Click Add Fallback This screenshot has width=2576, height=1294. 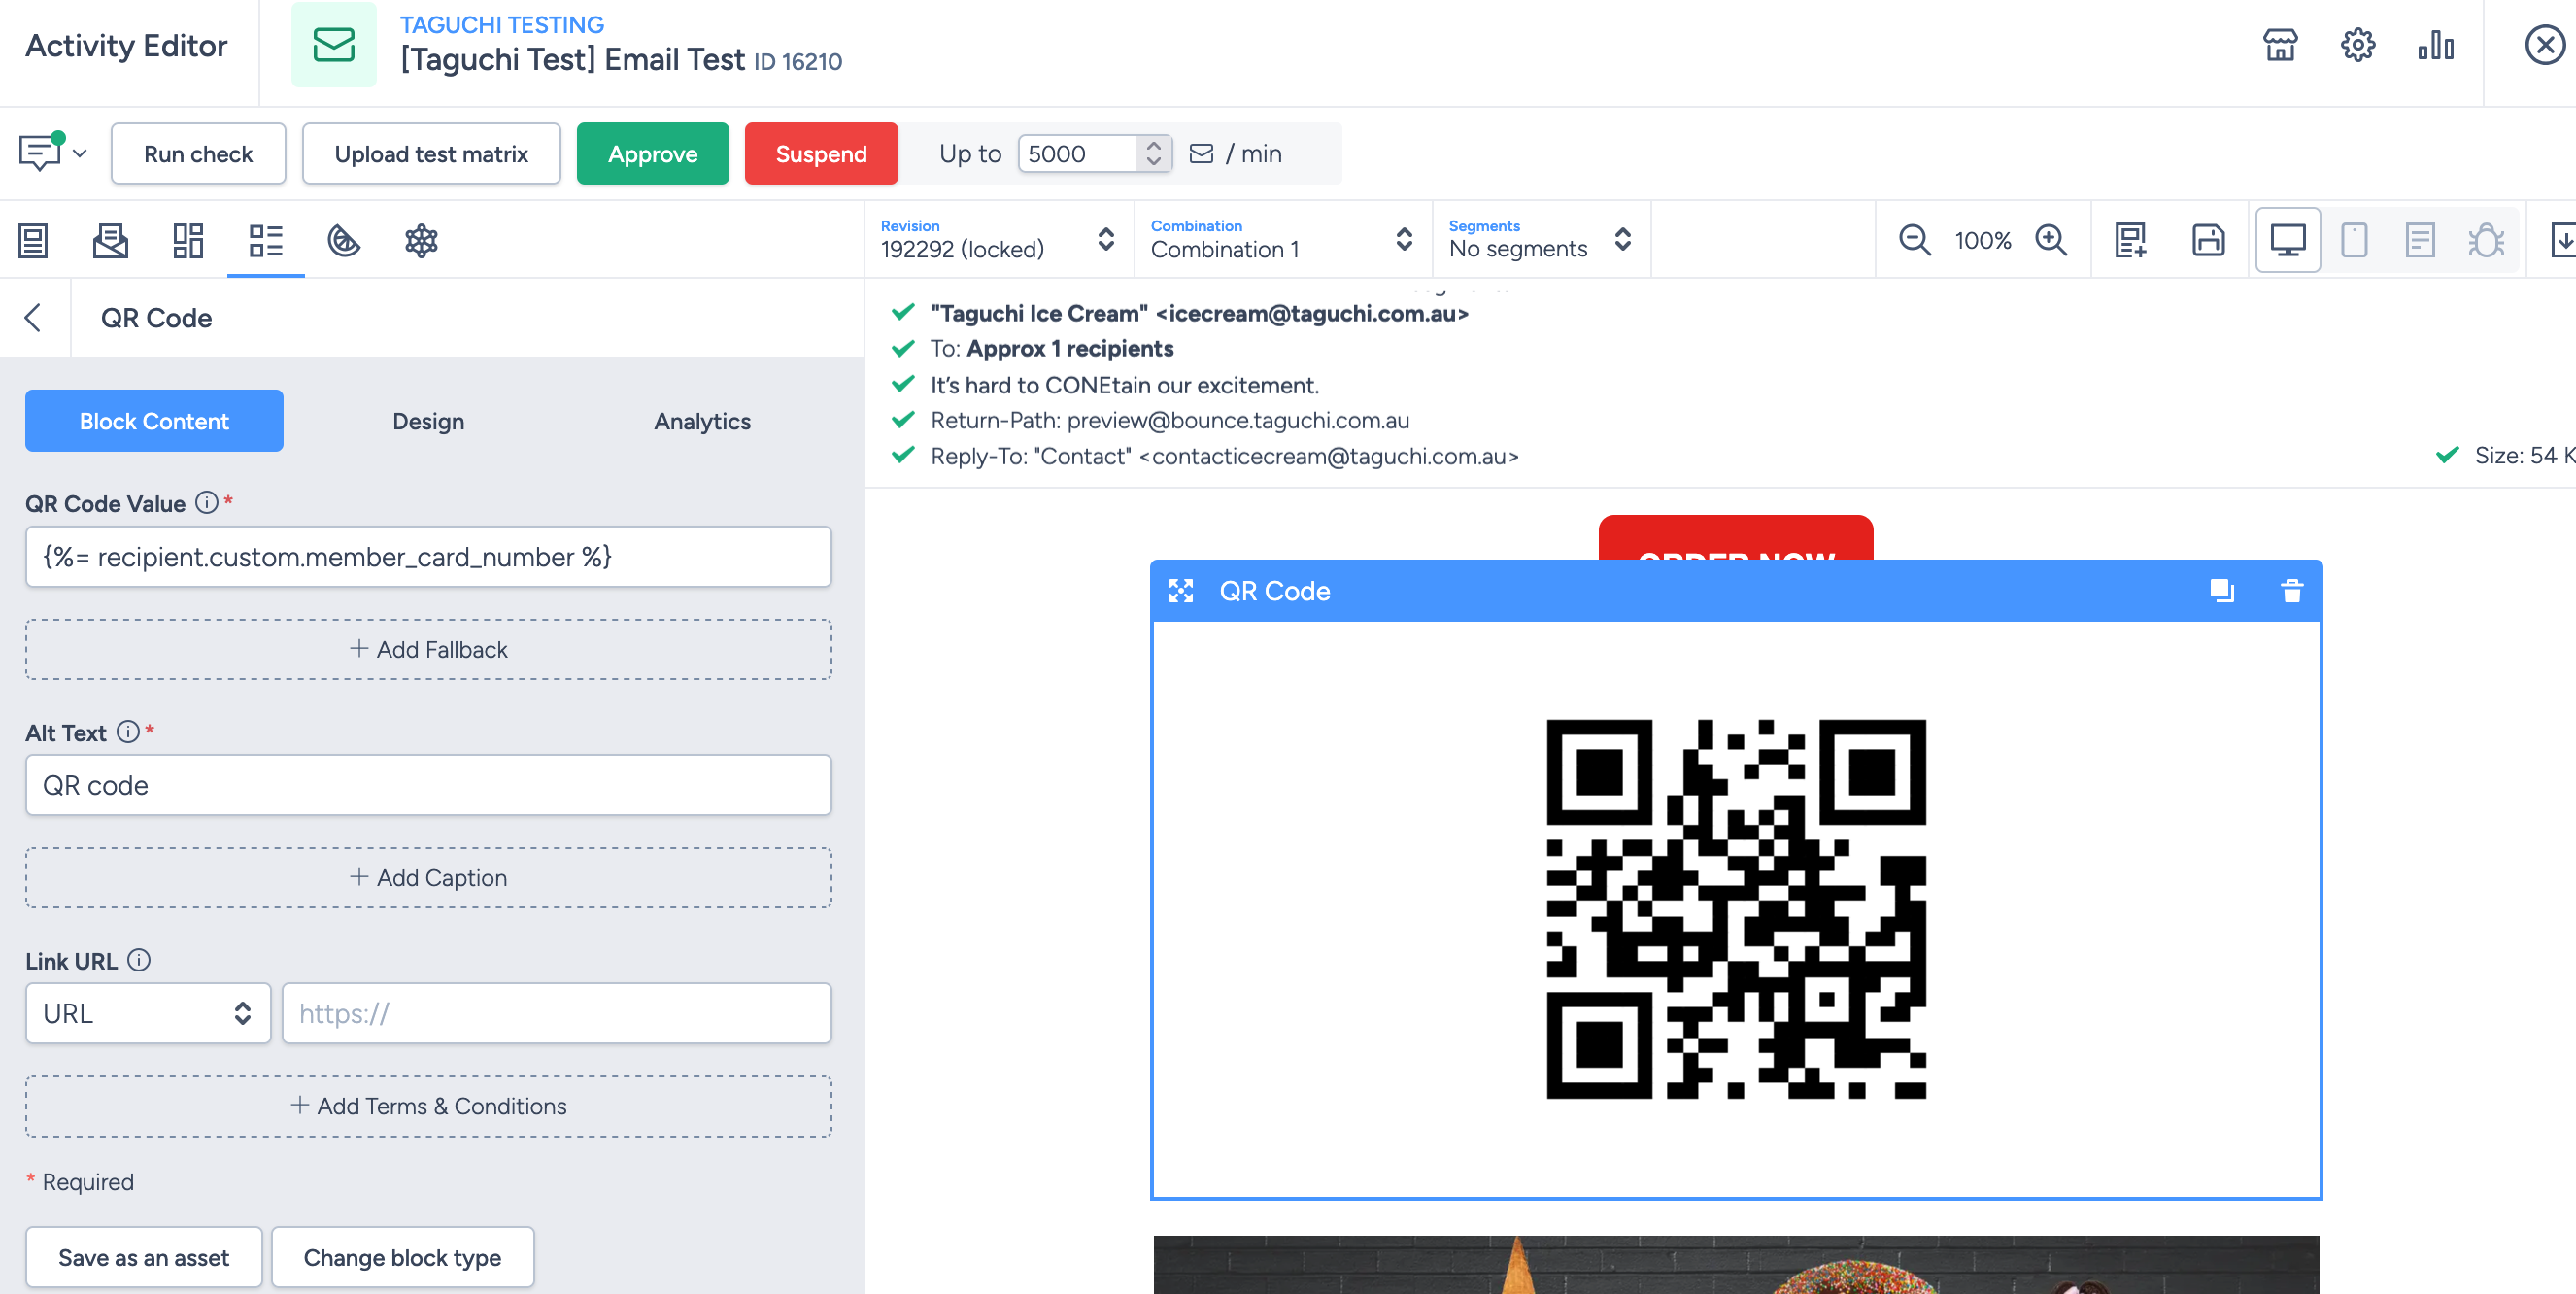click(428, 649)
